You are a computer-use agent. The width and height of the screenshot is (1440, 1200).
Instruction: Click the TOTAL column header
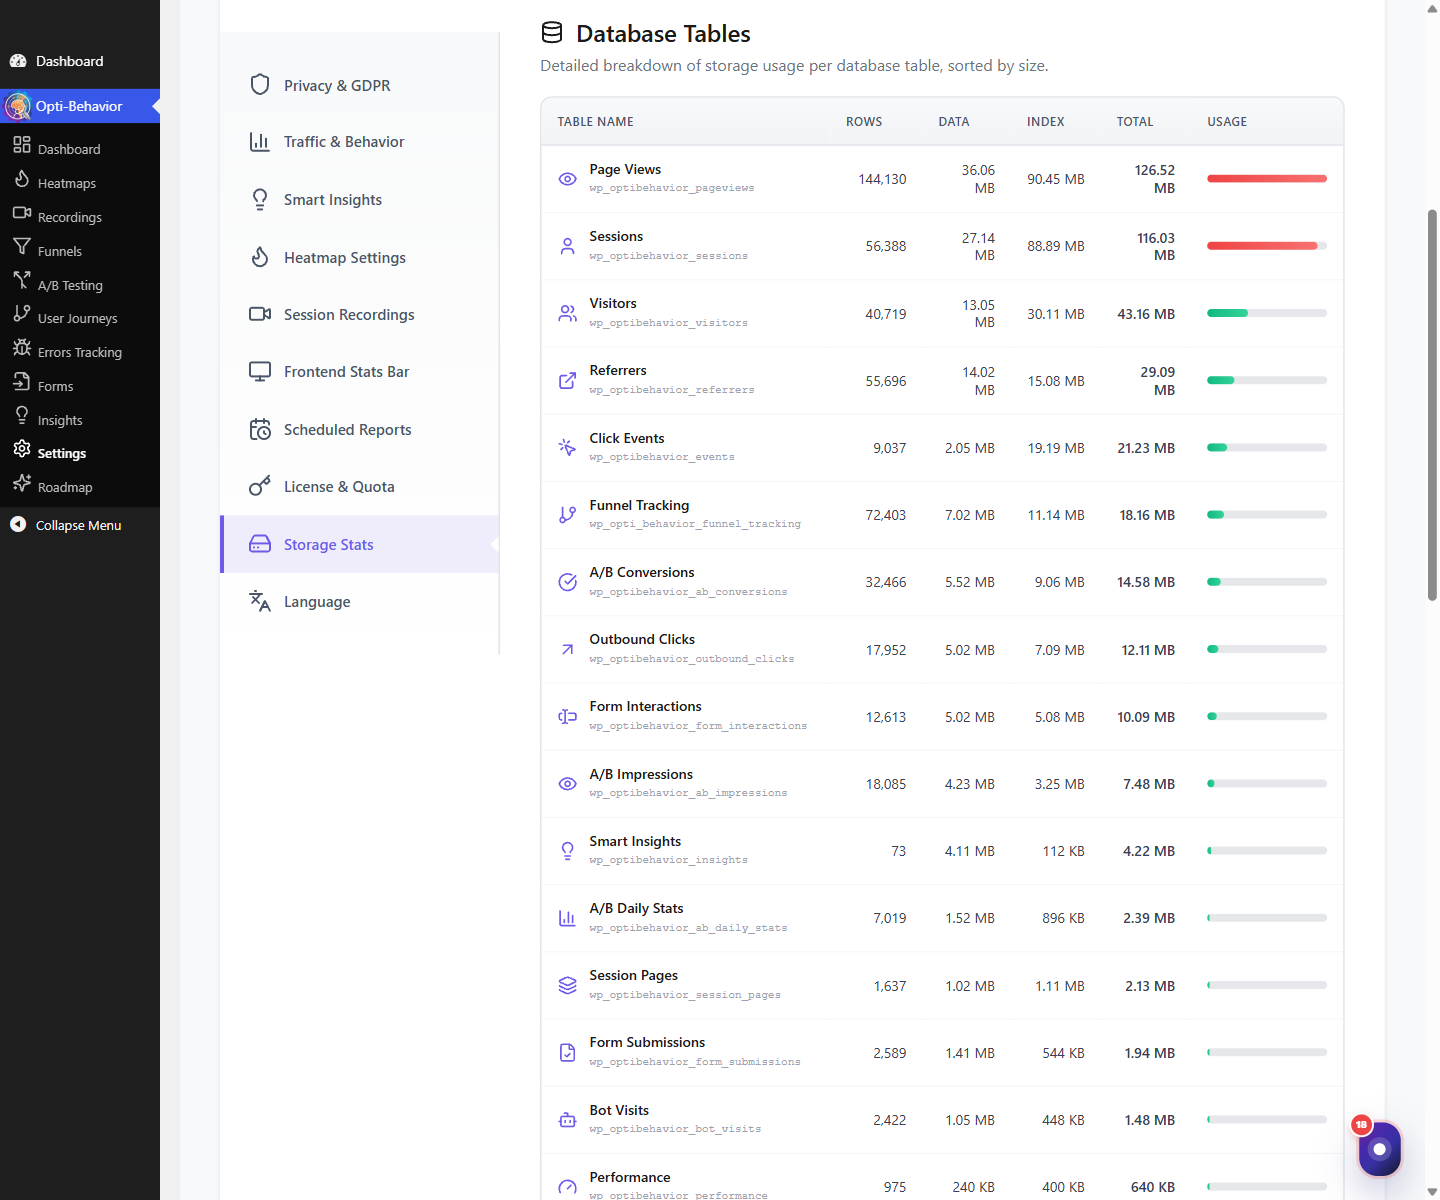(x=1135, y=122)
